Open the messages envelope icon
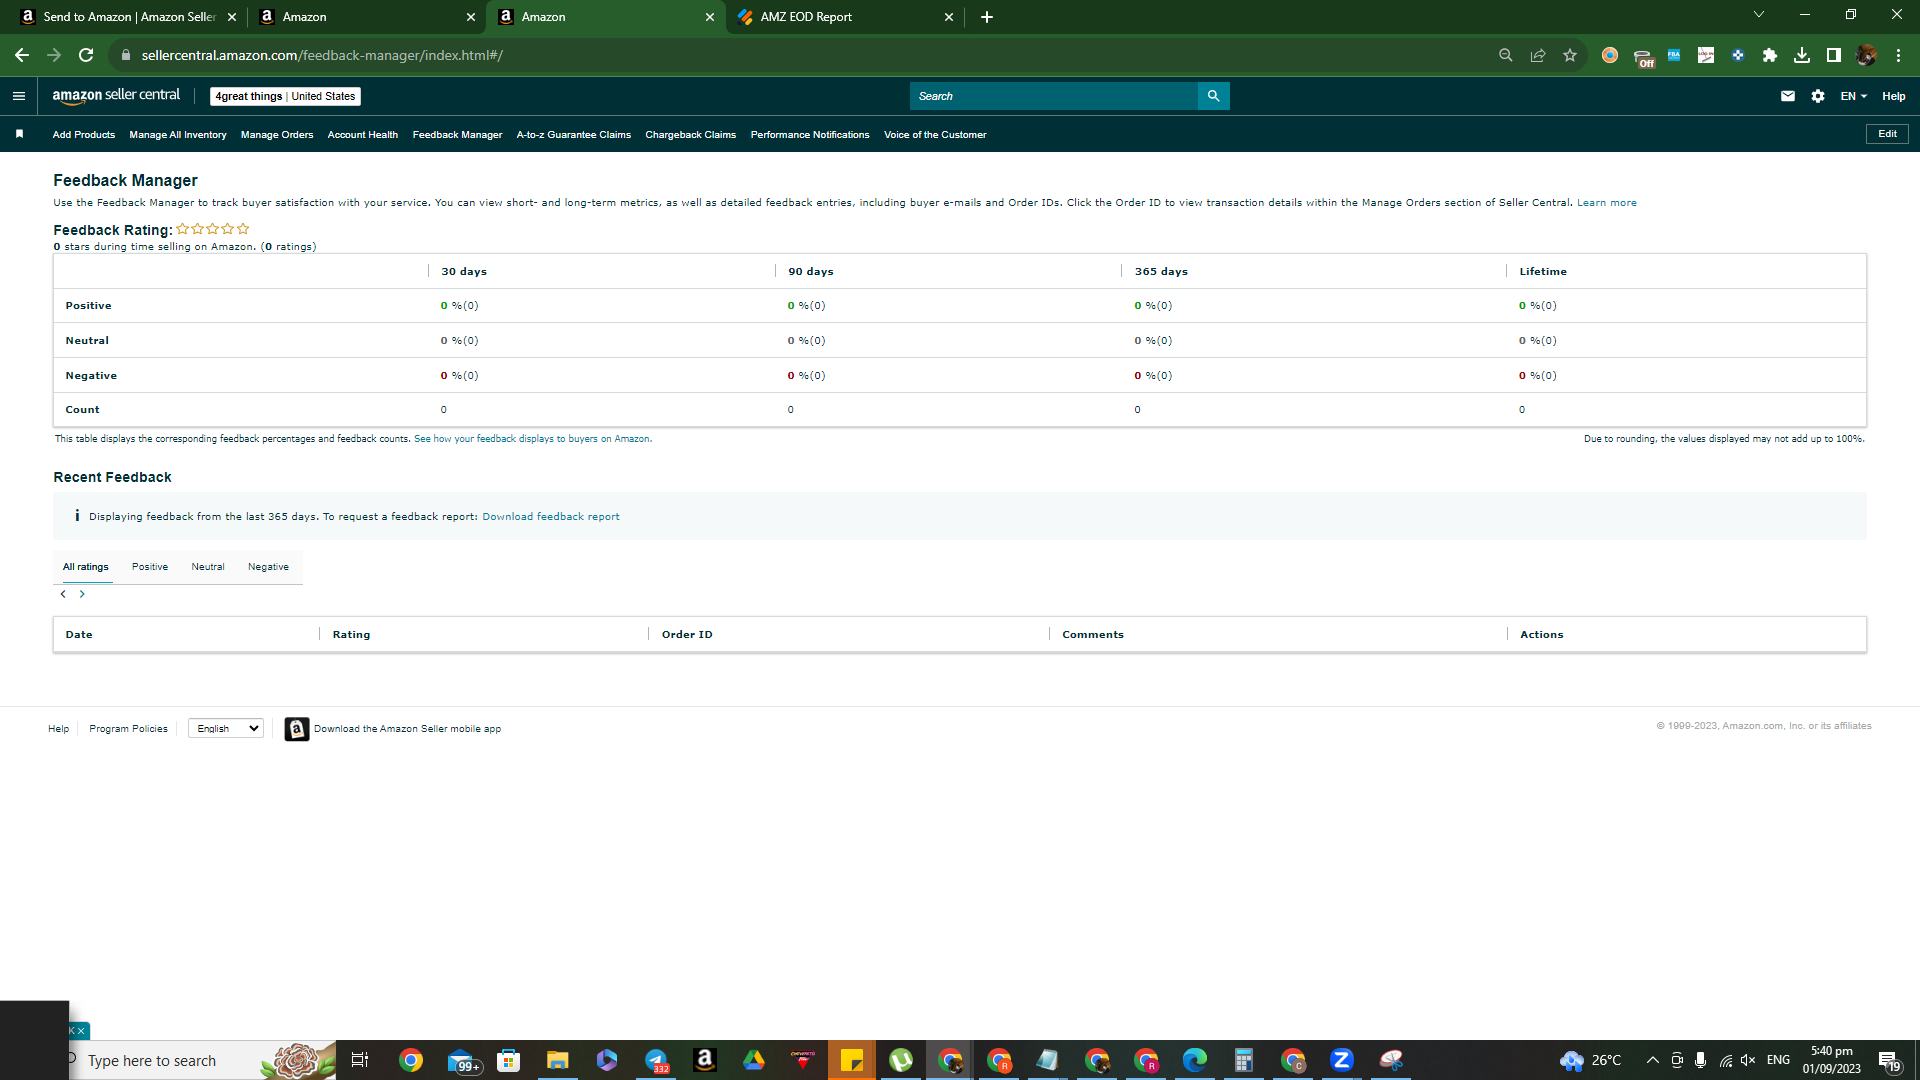Viewport: 1920px width, 1080px height. pyautogui.click(x=1788, y=96)
